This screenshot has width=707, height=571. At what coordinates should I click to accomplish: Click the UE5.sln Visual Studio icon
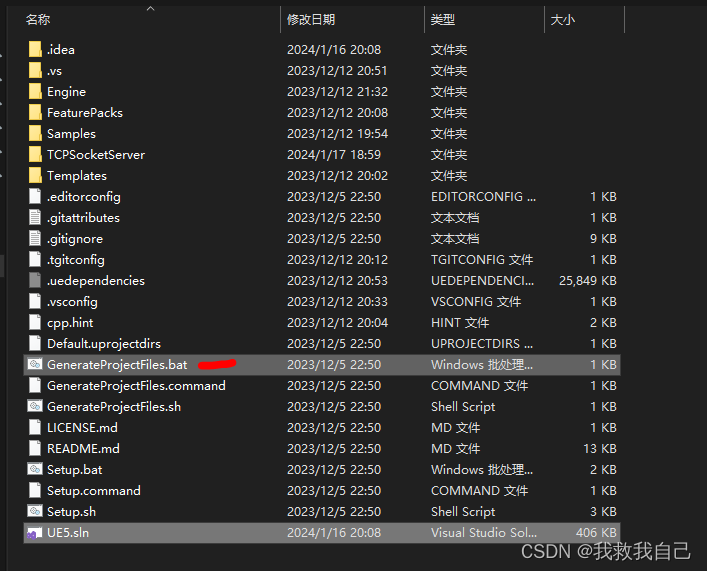(35, 533)
